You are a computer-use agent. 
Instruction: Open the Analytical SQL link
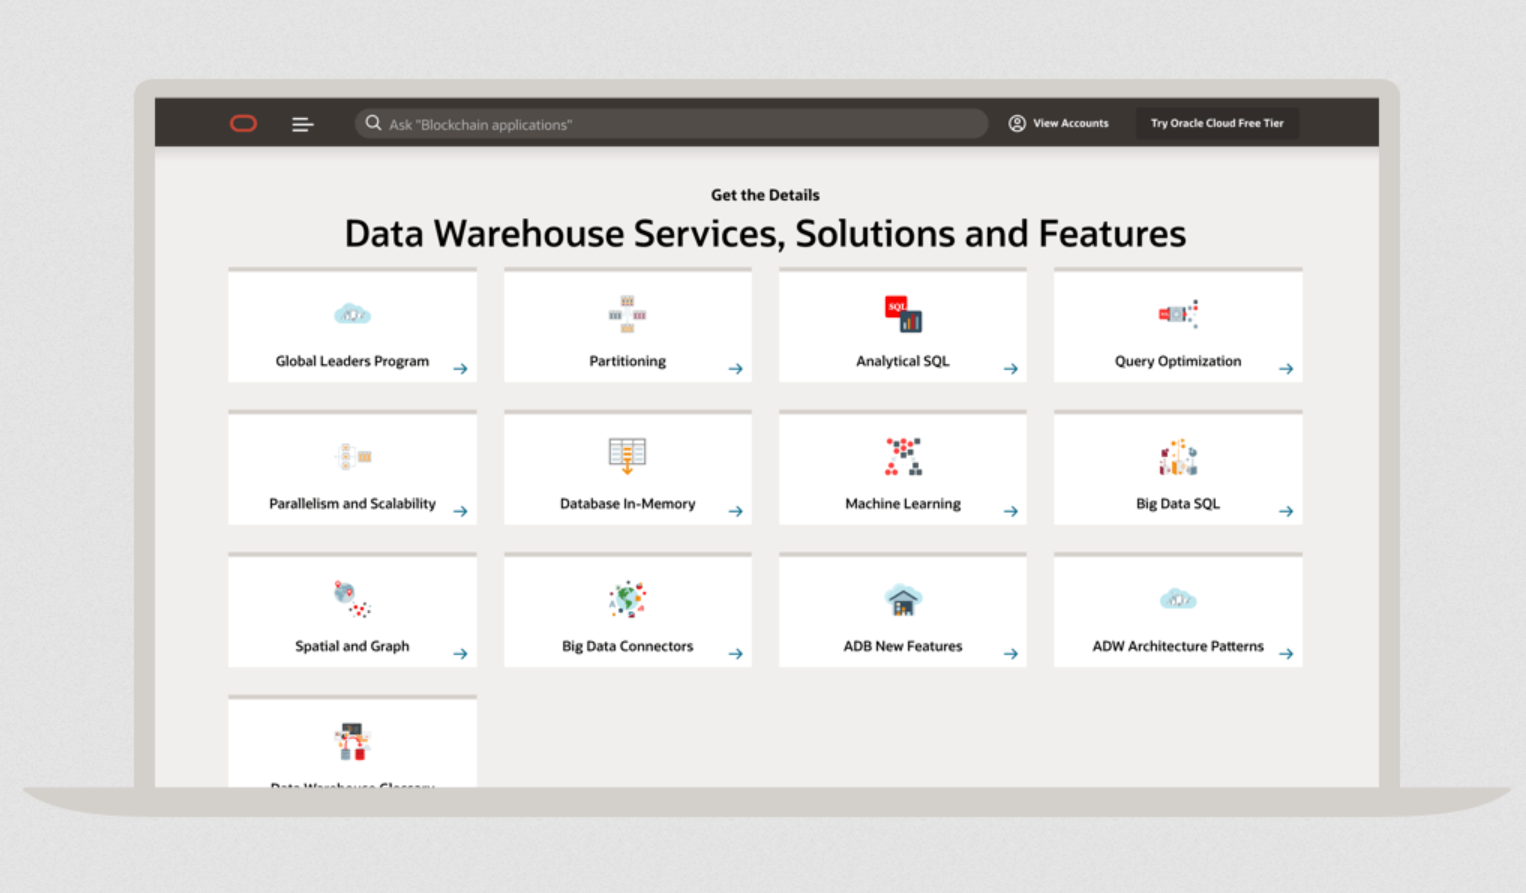click(903, 361)
